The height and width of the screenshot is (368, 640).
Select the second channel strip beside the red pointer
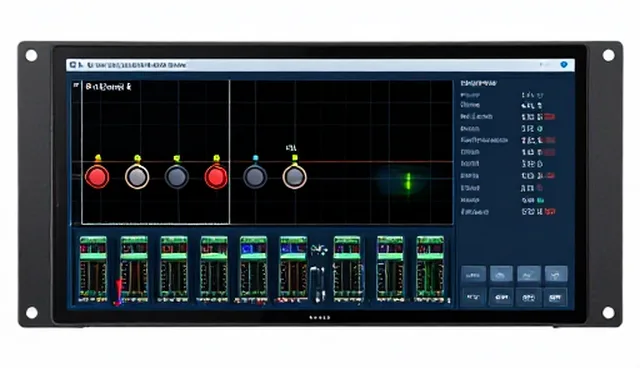(134, 269)
